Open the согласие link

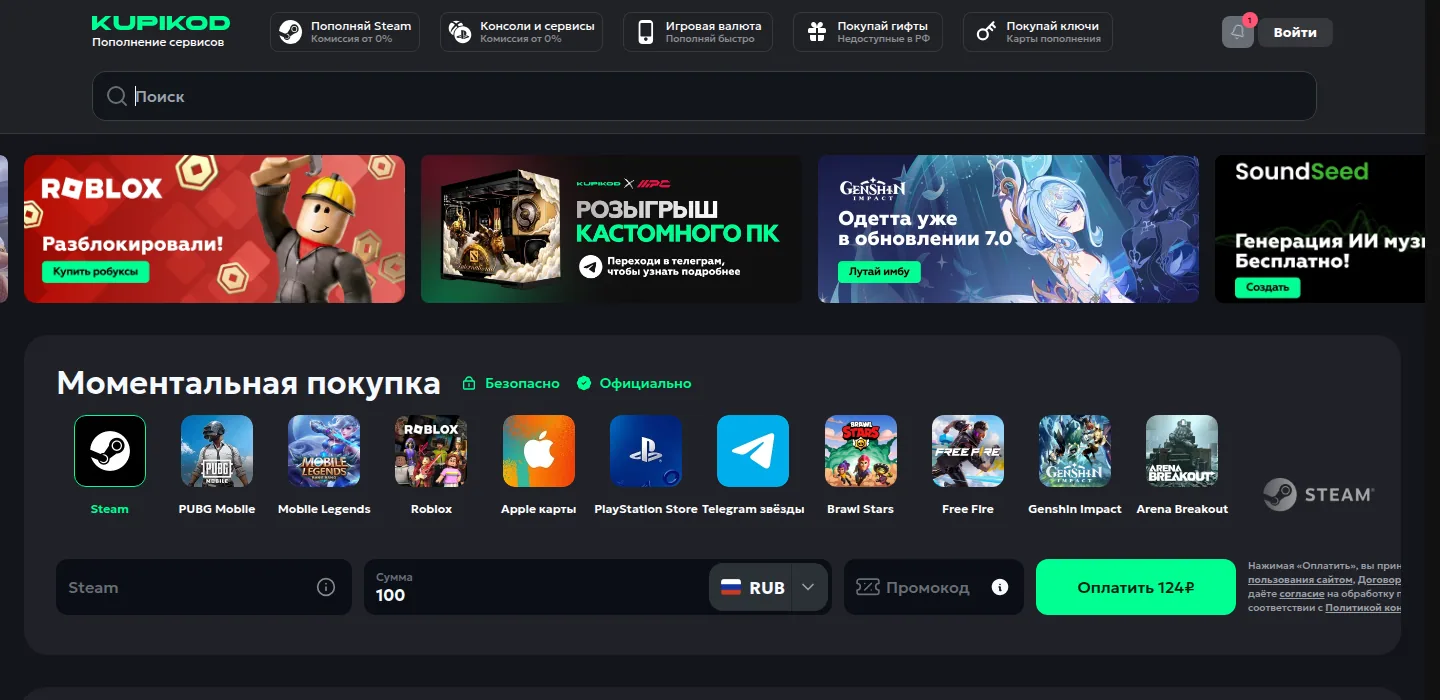[1302, 594]
